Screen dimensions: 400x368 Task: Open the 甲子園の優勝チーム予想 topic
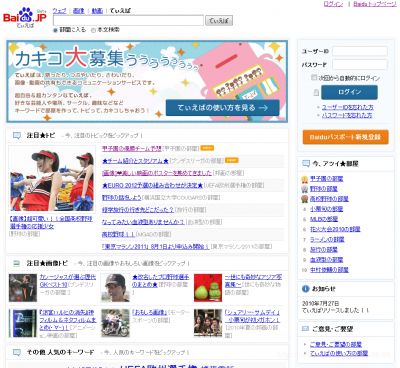[x=132, y=148]
